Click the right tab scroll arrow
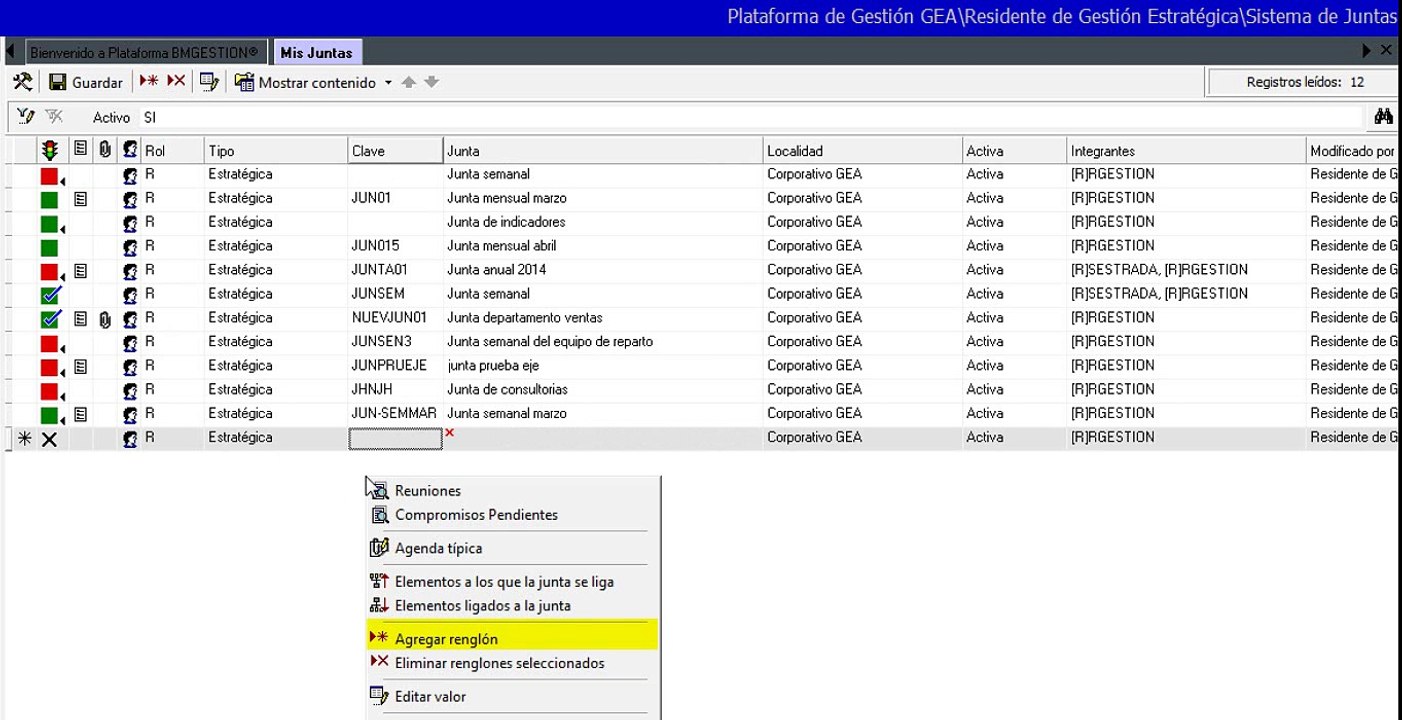The height and width of the screenshot is (720, 1402). [1367, 50]
